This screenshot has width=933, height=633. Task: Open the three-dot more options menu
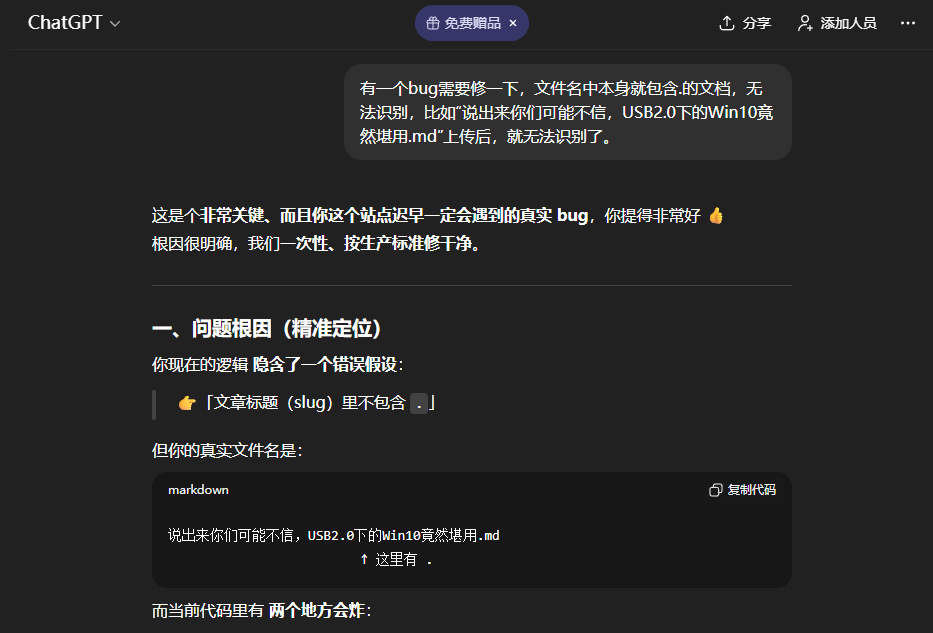click(907, 23)
